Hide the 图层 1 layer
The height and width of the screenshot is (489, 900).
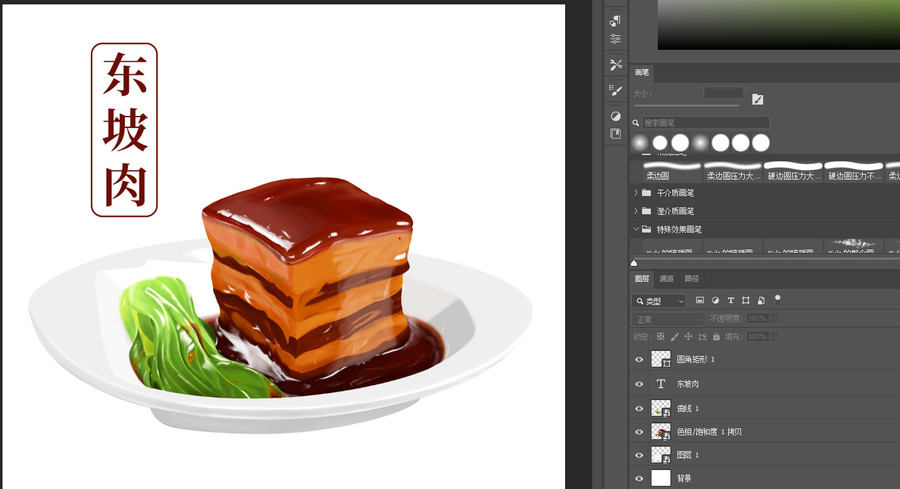[639, 455]
